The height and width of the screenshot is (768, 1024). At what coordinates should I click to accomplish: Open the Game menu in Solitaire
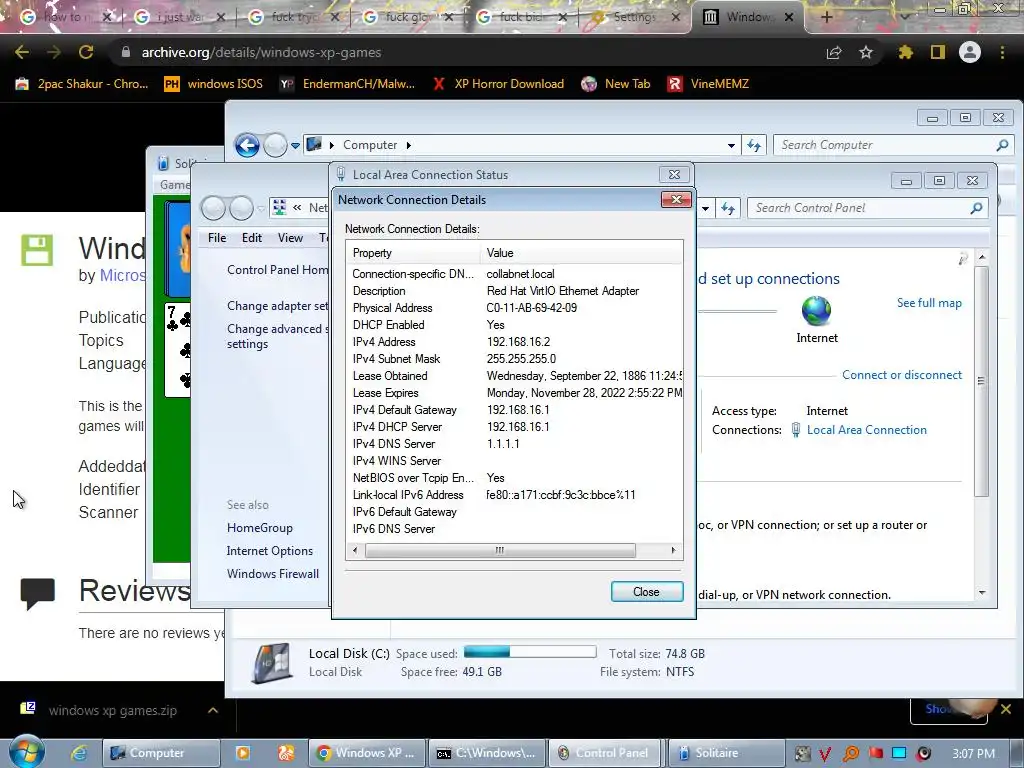pyautogui.click(x=174, y=185)
